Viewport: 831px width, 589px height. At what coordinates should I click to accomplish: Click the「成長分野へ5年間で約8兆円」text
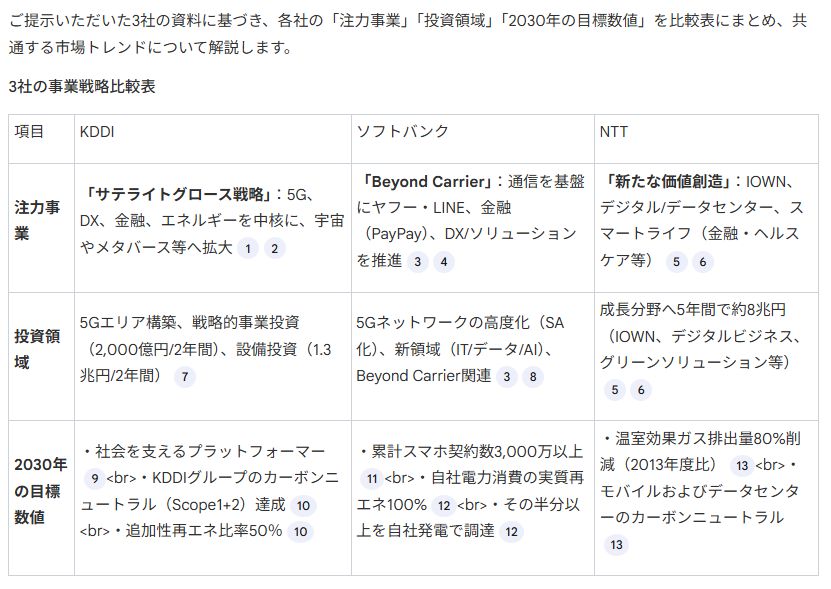[x=693, y=310]
